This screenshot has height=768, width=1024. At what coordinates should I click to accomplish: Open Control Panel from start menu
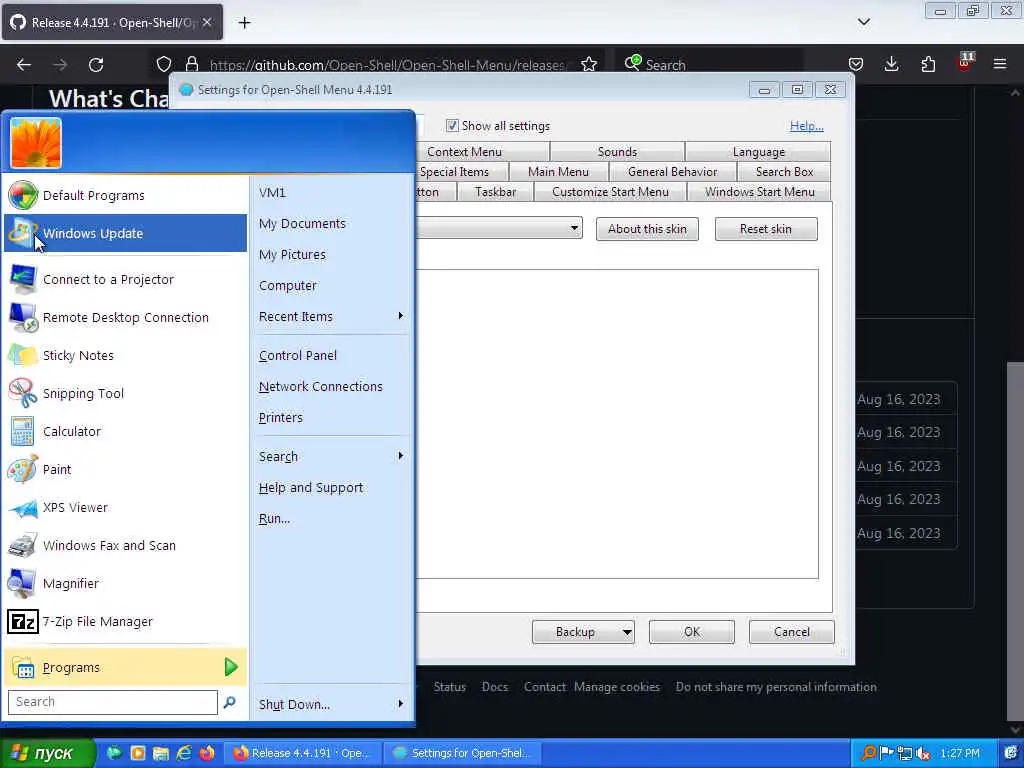click(331, 356)
